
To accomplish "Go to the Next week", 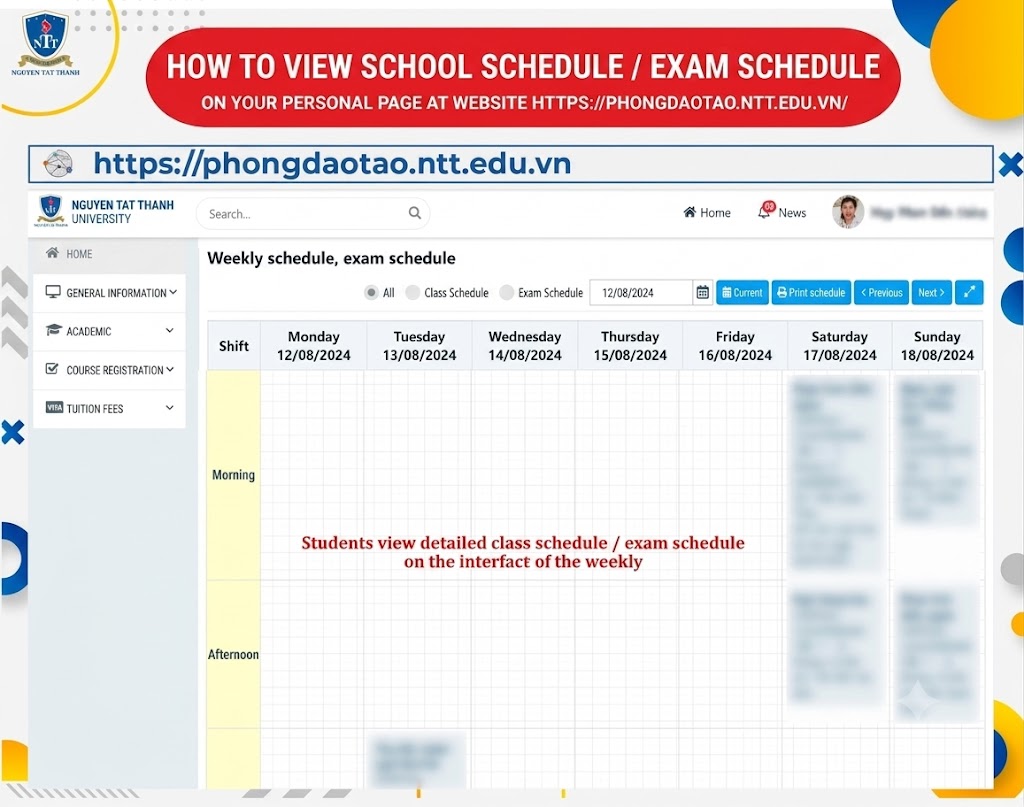I will [931, 293].
